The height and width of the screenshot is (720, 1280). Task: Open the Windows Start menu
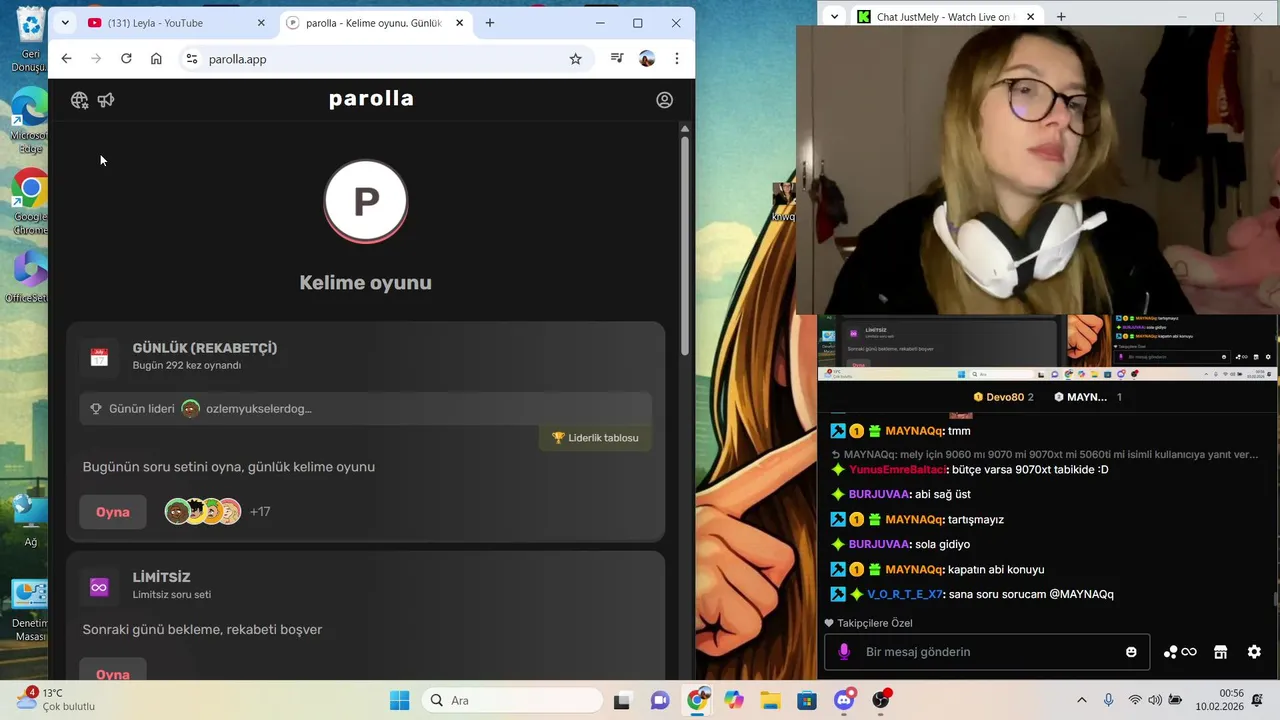(399, 700)
